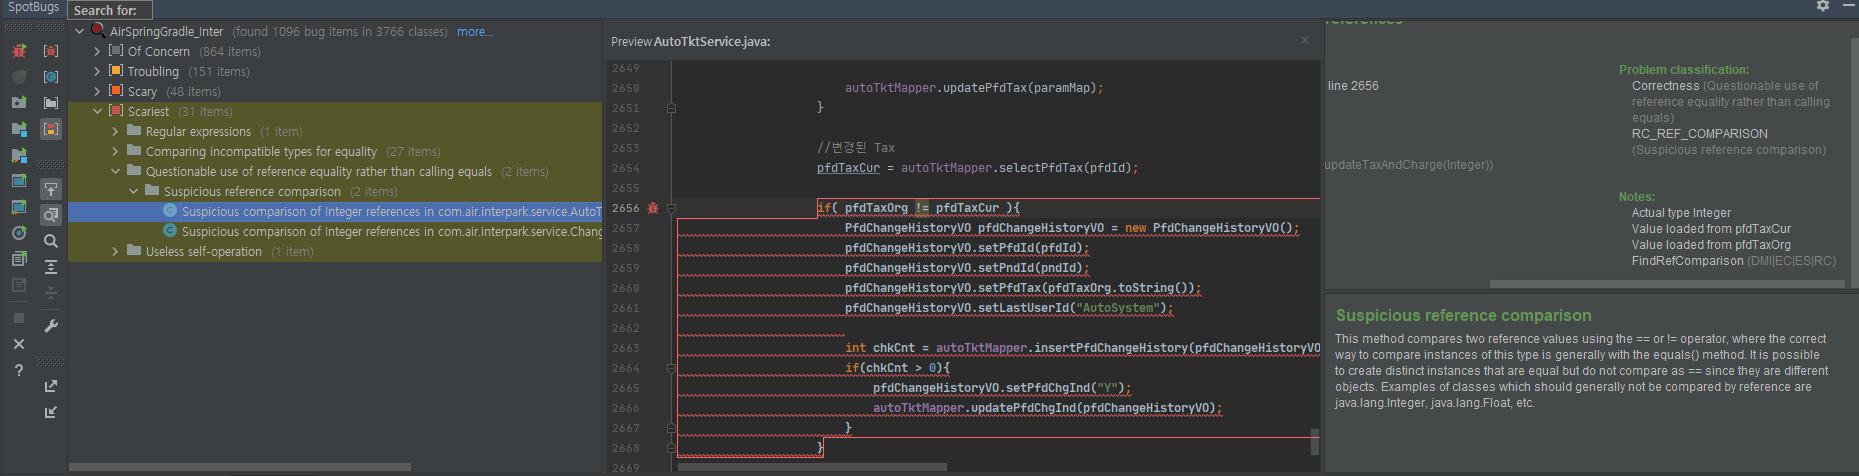Click the gray round analyze icon under the bug icon
This screenshot has width=1859, height=476.
coord(19,77)
